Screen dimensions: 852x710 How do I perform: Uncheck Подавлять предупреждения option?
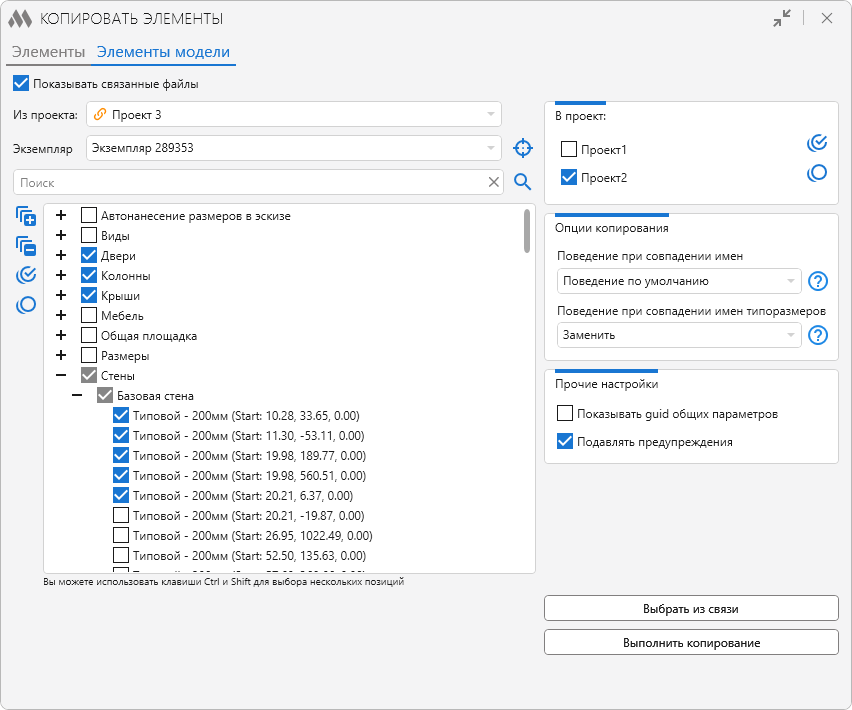[565, 442]
